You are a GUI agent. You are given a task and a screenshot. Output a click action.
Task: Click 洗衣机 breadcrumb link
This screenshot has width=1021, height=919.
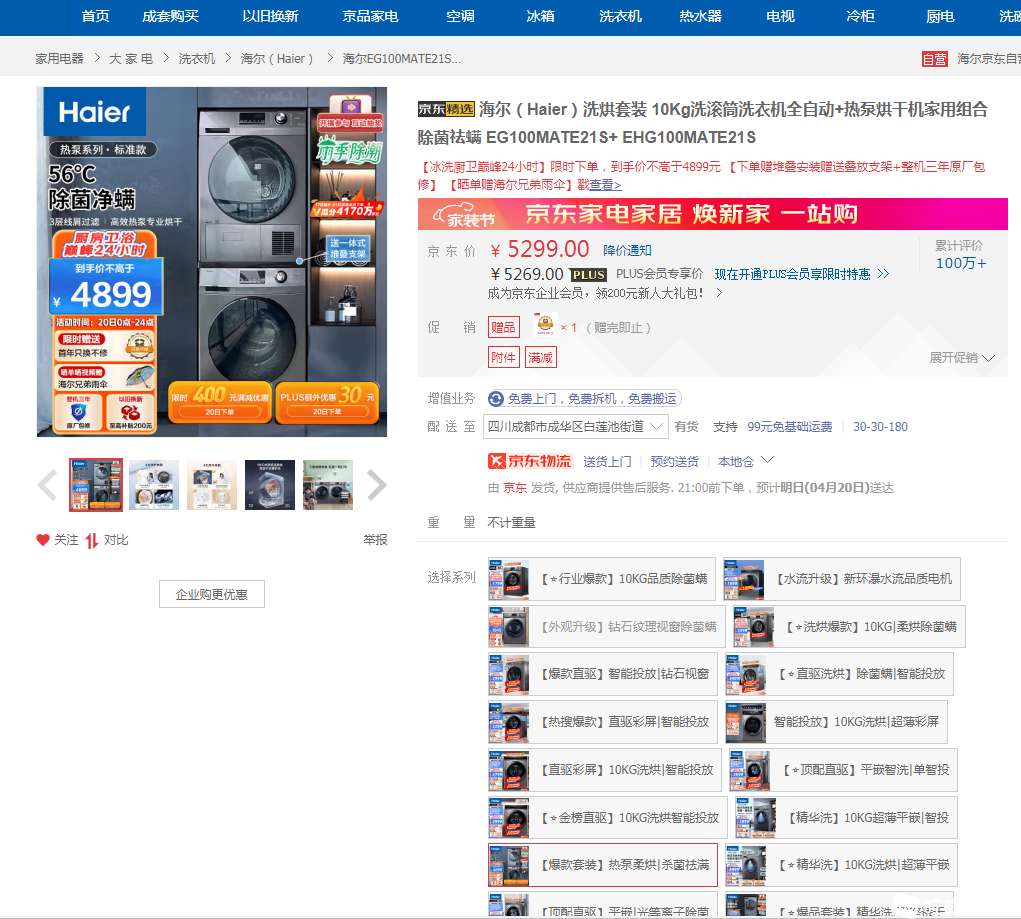point(197,59)
